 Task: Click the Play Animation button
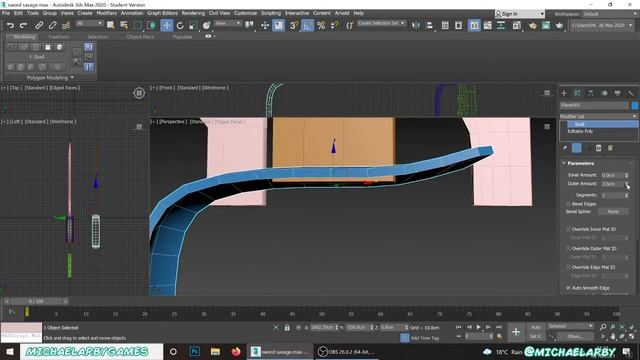(x=478, y=327)
